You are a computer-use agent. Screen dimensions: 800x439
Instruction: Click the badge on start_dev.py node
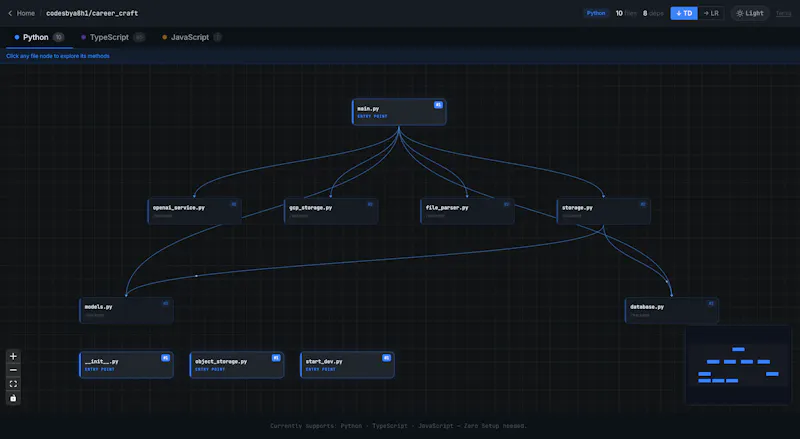tap(386, 358)
